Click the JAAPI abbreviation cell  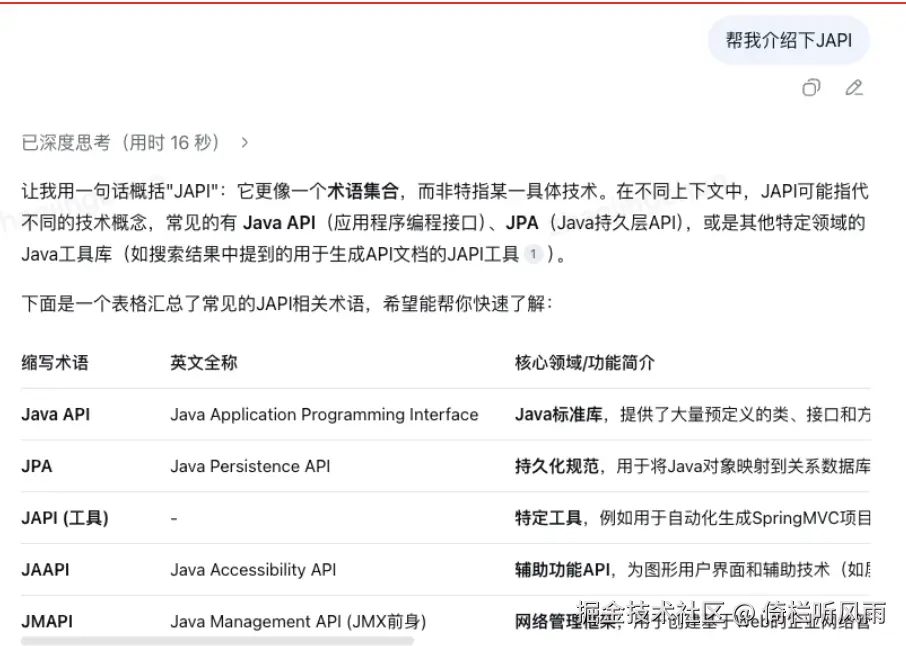click(45, 570)
